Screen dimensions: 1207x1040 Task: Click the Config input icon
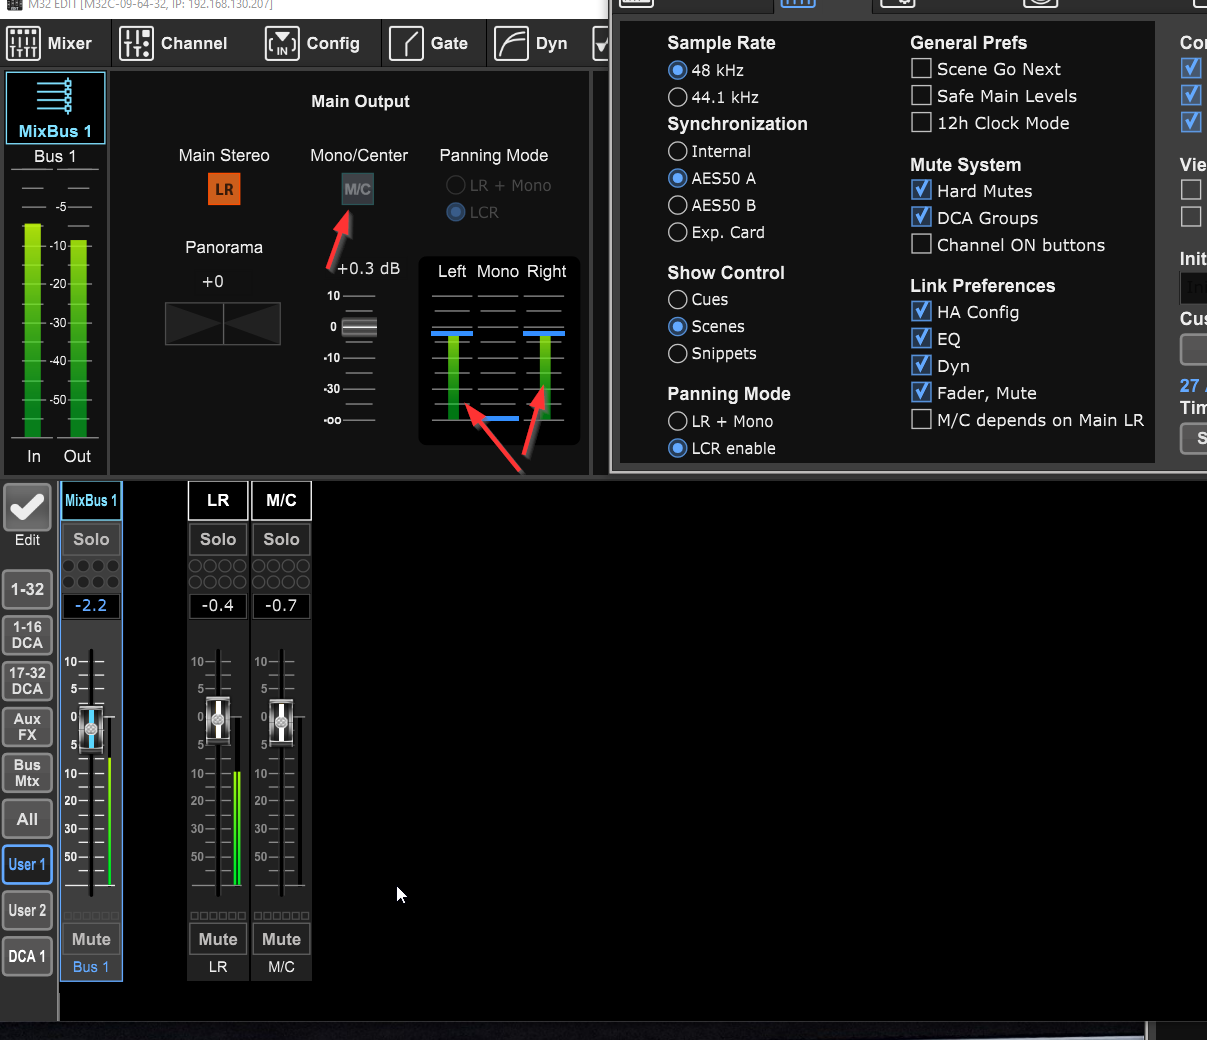click(282, 44)
